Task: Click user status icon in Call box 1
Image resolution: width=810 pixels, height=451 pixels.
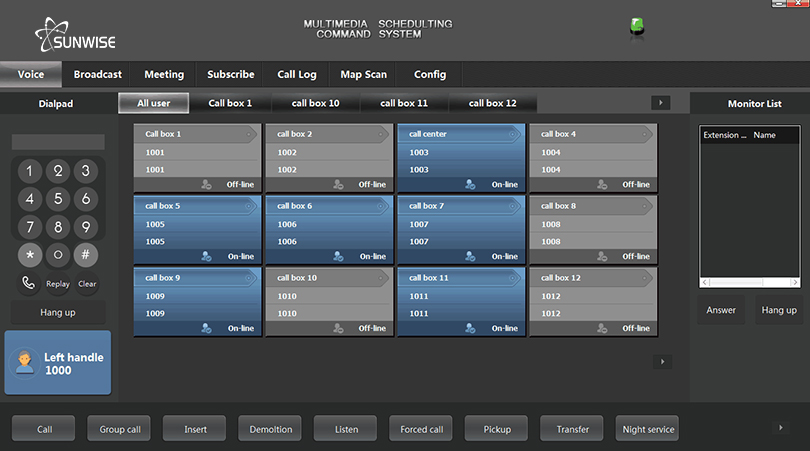Action: point(206,184)
